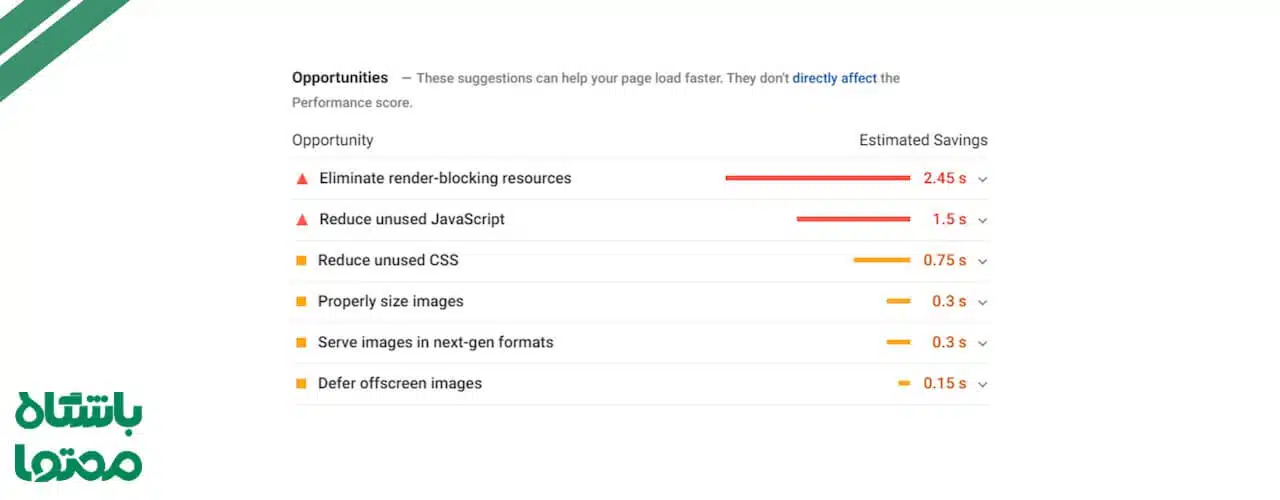Expand the Reduce unused CSS chevron
The image size is (1280, 500).
[x=982, y=262]
